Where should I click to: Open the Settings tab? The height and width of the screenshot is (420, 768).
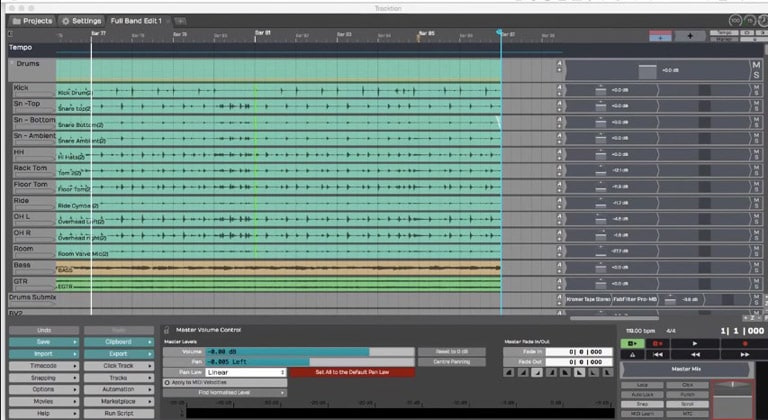click(82, 20)
